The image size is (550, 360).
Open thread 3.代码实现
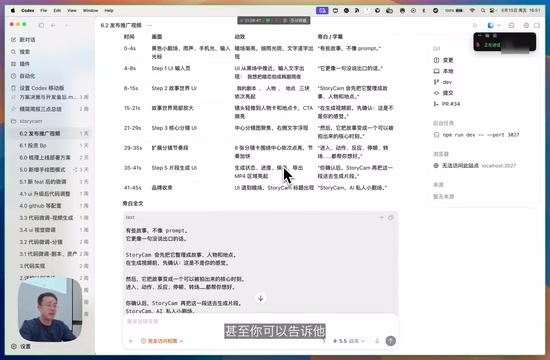(x=49, y=266)
